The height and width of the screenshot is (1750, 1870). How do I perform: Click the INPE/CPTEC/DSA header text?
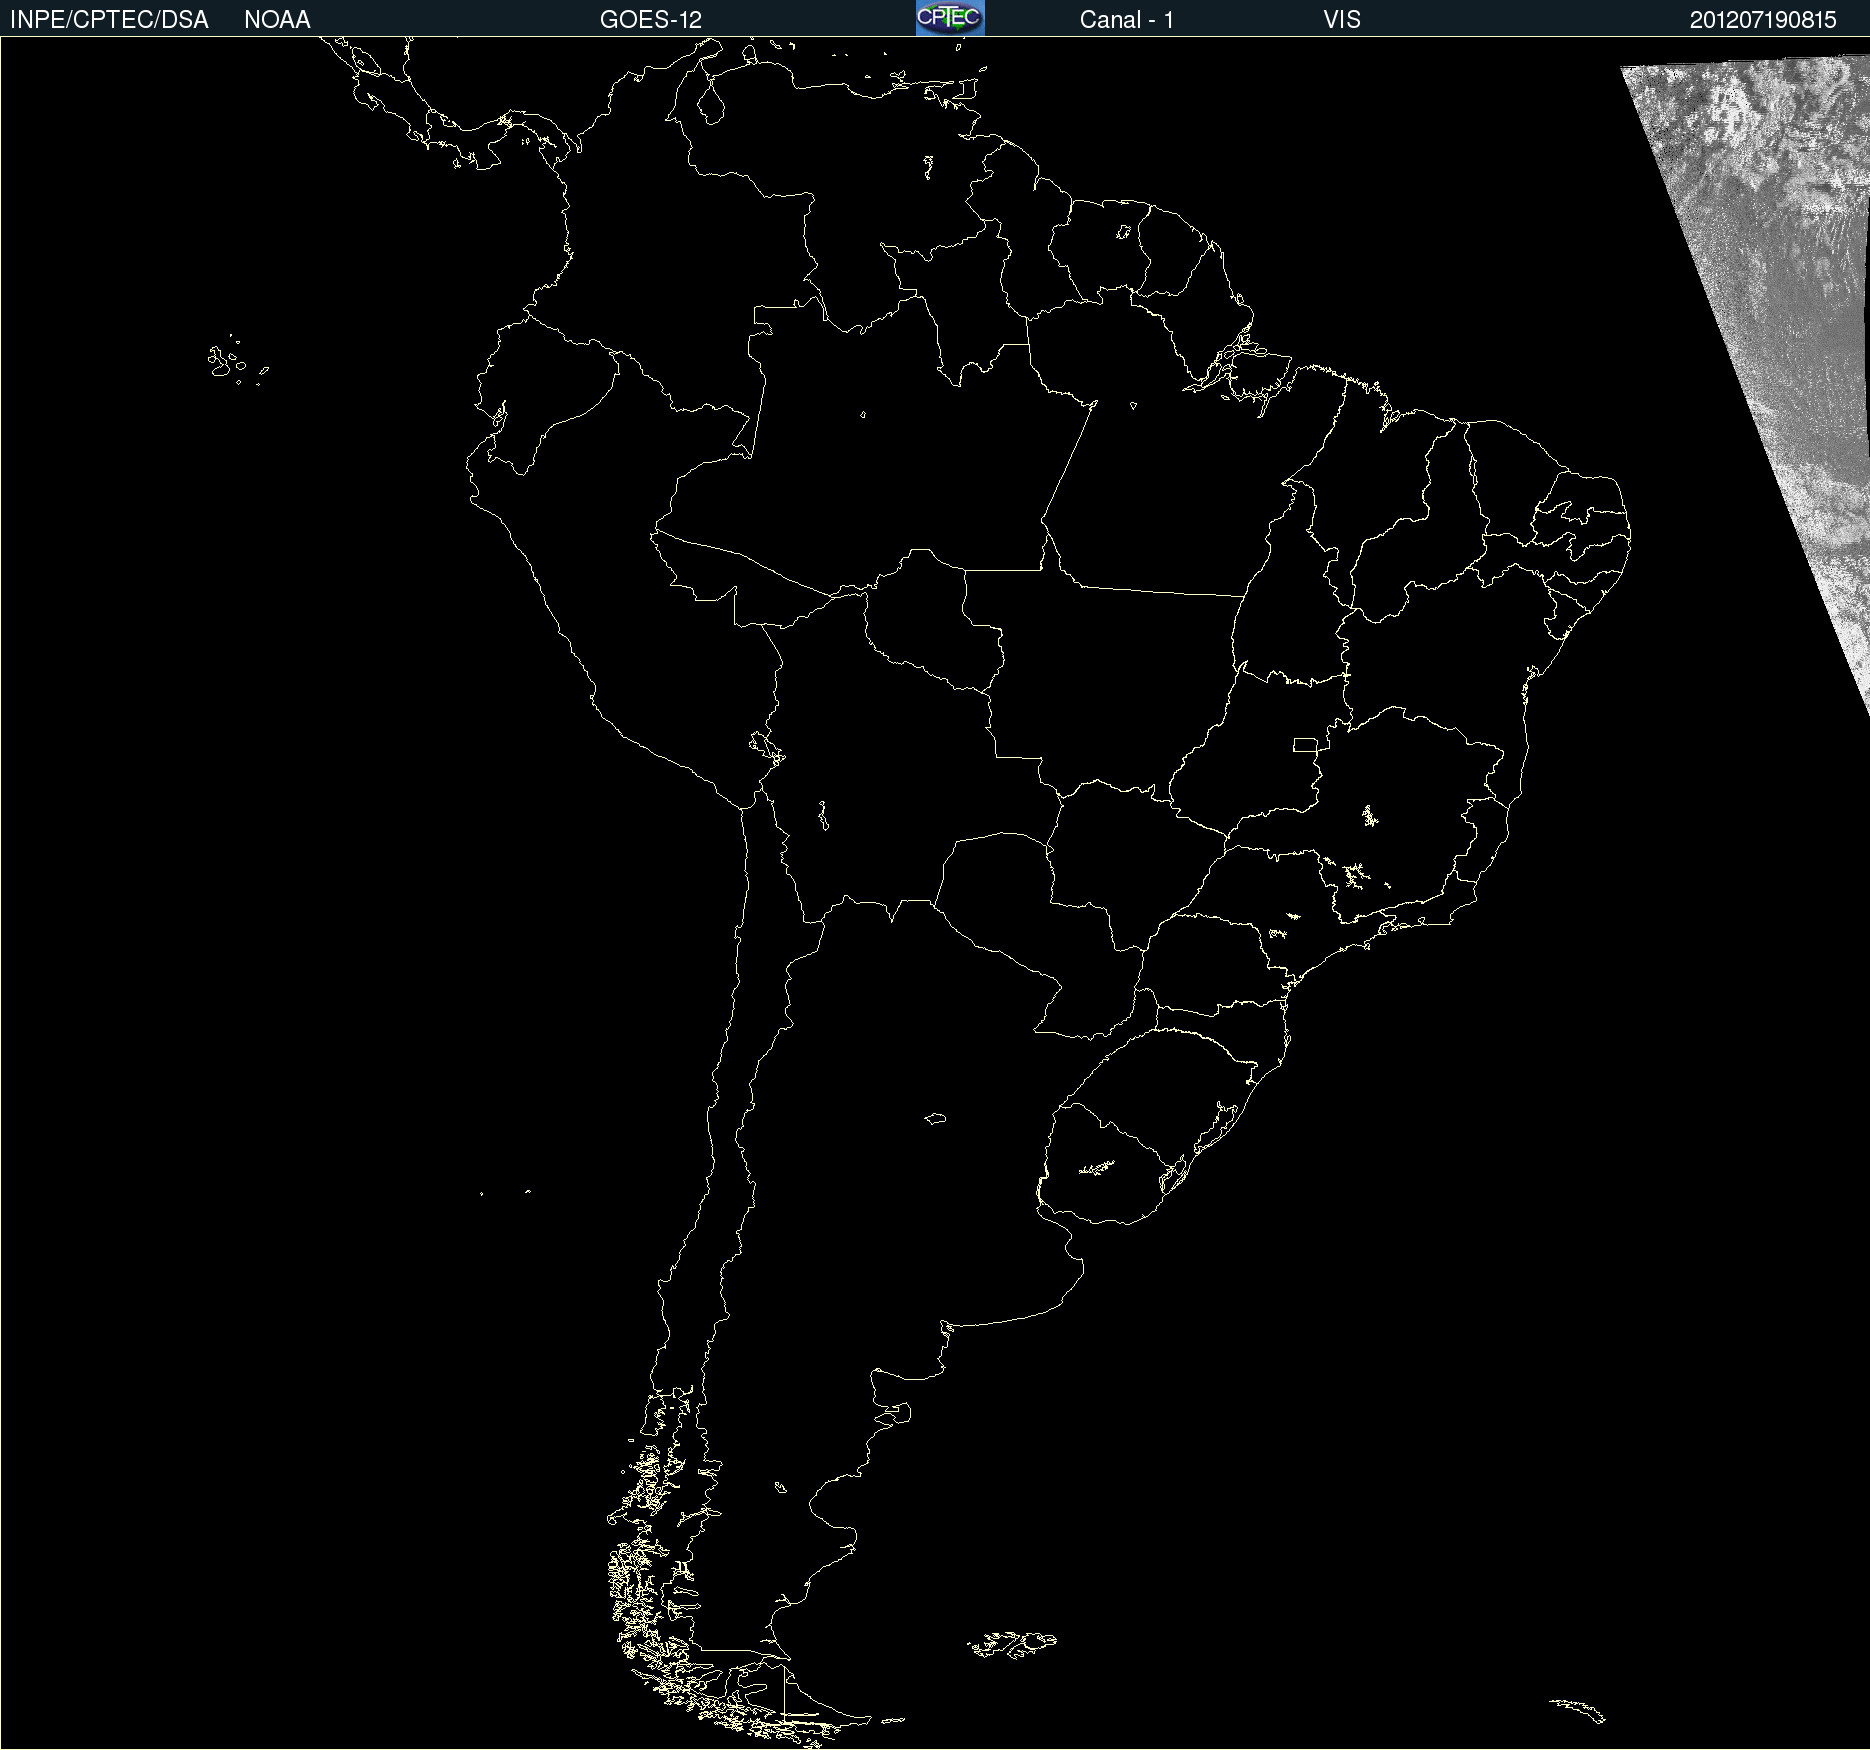(109, 20)
